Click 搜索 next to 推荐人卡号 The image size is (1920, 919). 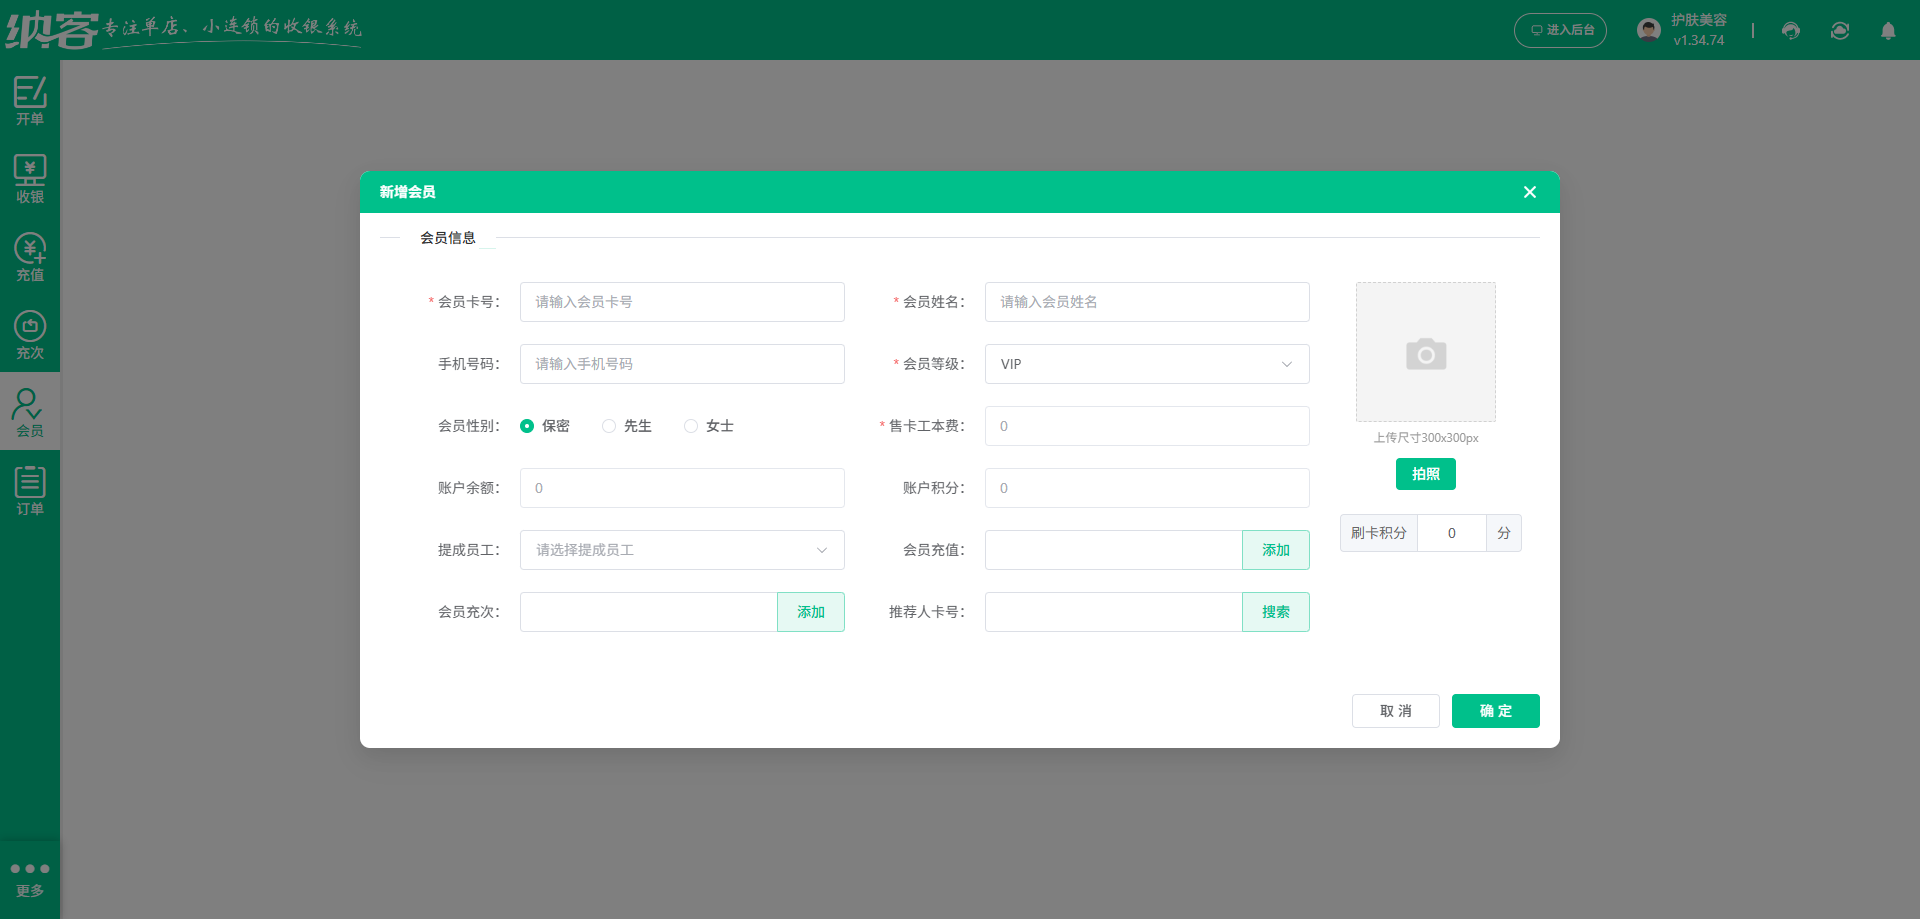[1276, 612]
